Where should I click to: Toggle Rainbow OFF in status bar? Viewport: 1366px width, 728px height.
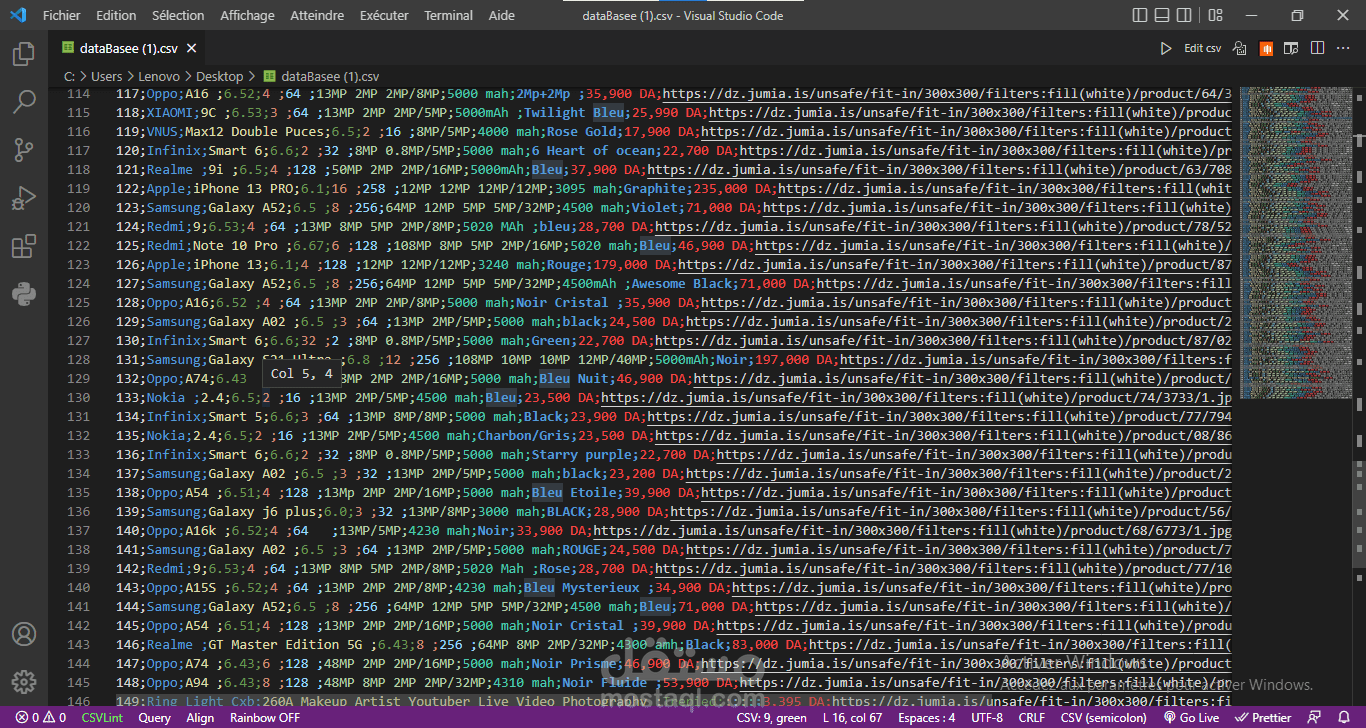point(265,717)
